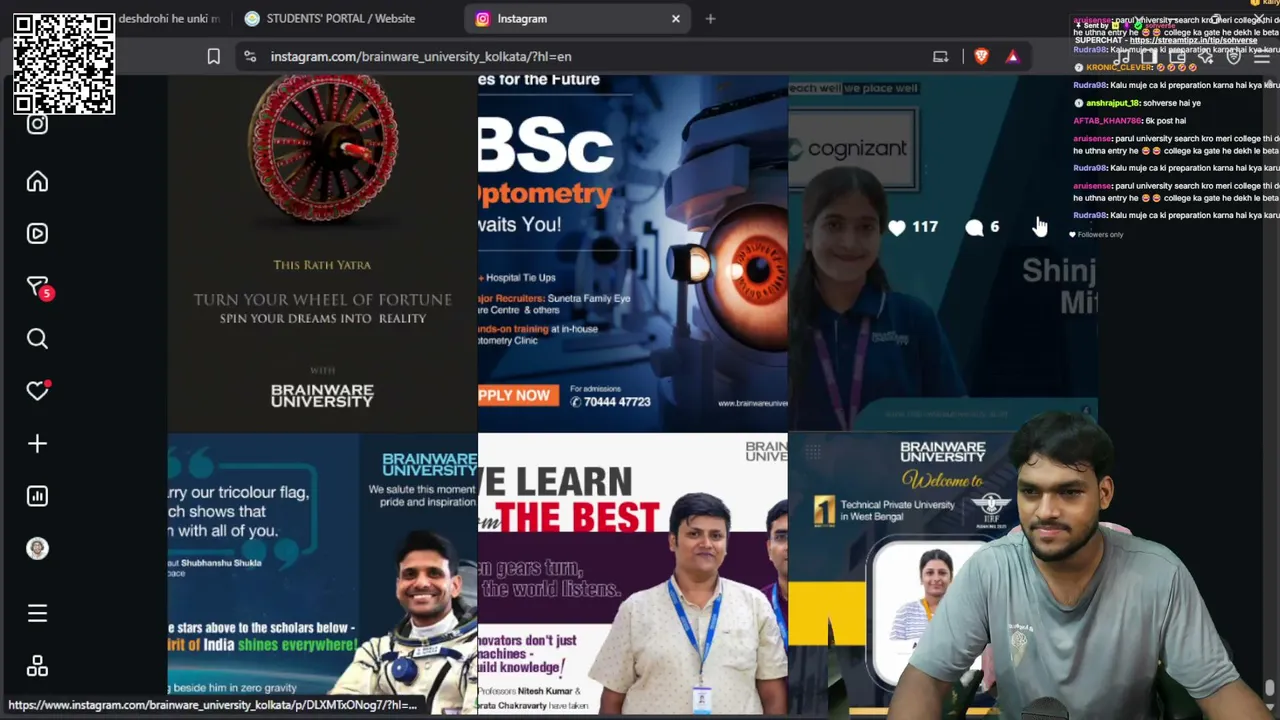Open the Rath Yatra wheel post
This screenshot has width=1280, height=720.
[322, 252]
